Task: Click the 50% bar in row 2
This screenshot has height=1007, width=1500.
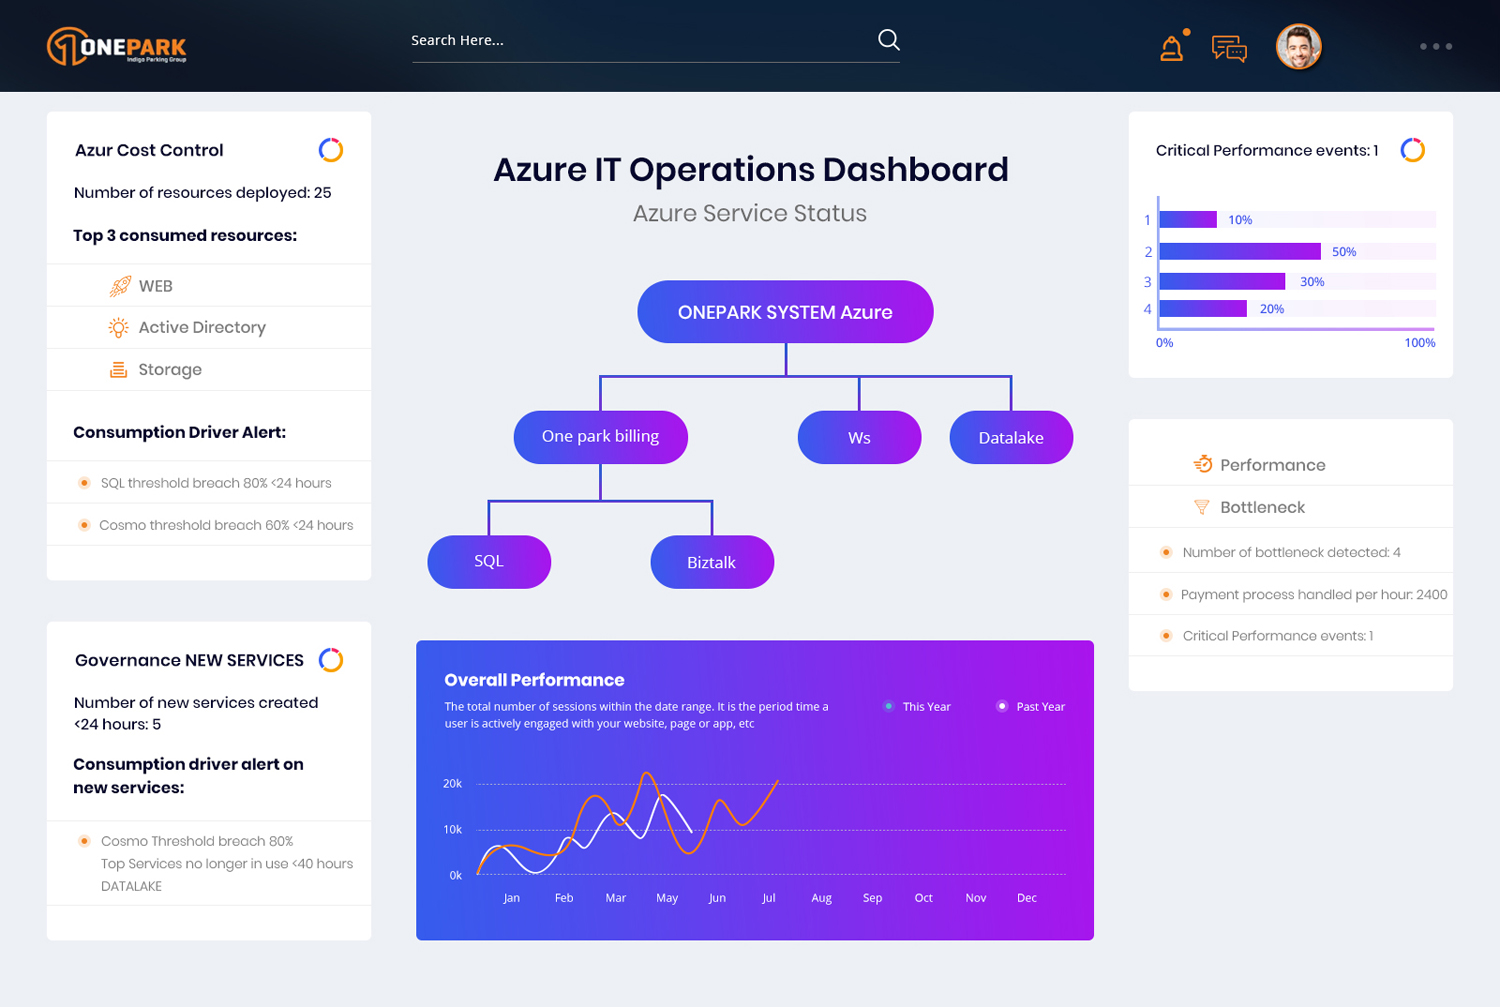Action: (x=1240, y=251)
